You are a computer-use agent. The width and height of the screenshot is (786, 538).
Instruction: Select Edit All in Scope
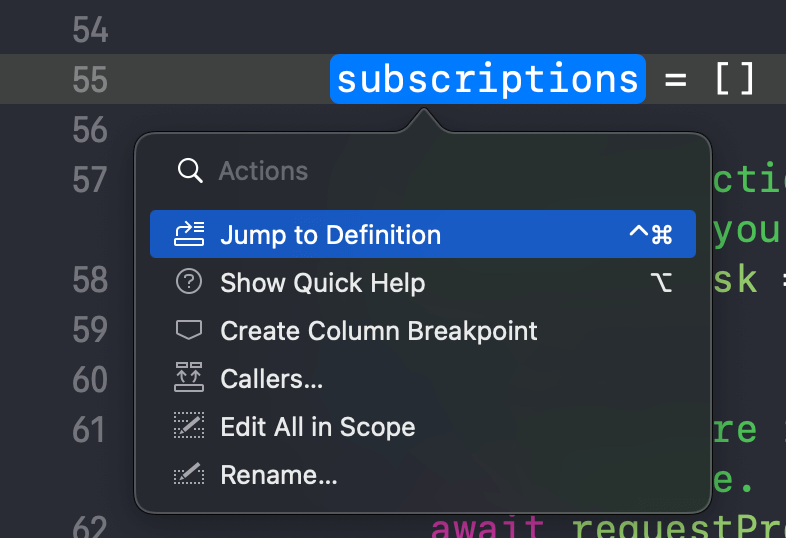coord(423,427)
